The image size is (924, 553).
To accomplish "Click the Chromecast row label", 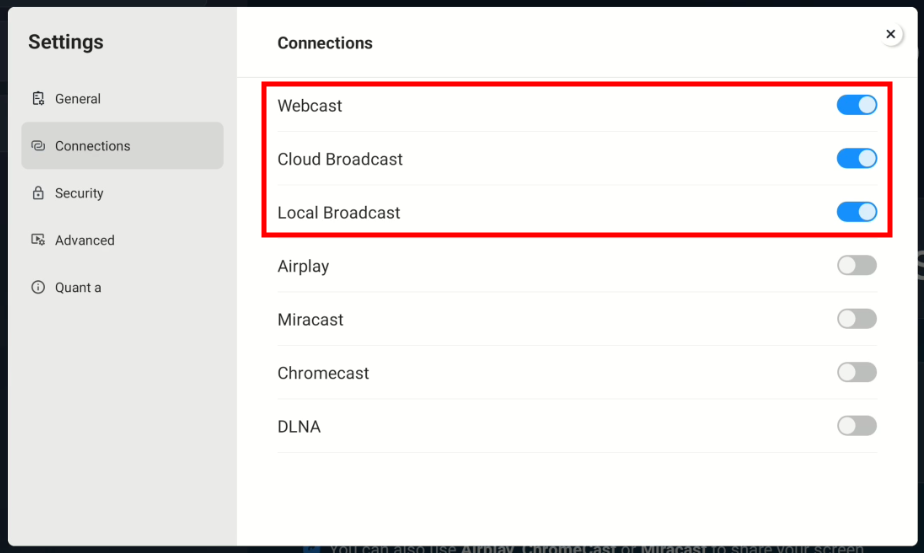I will pyautogui.click(x=323, y=373).
